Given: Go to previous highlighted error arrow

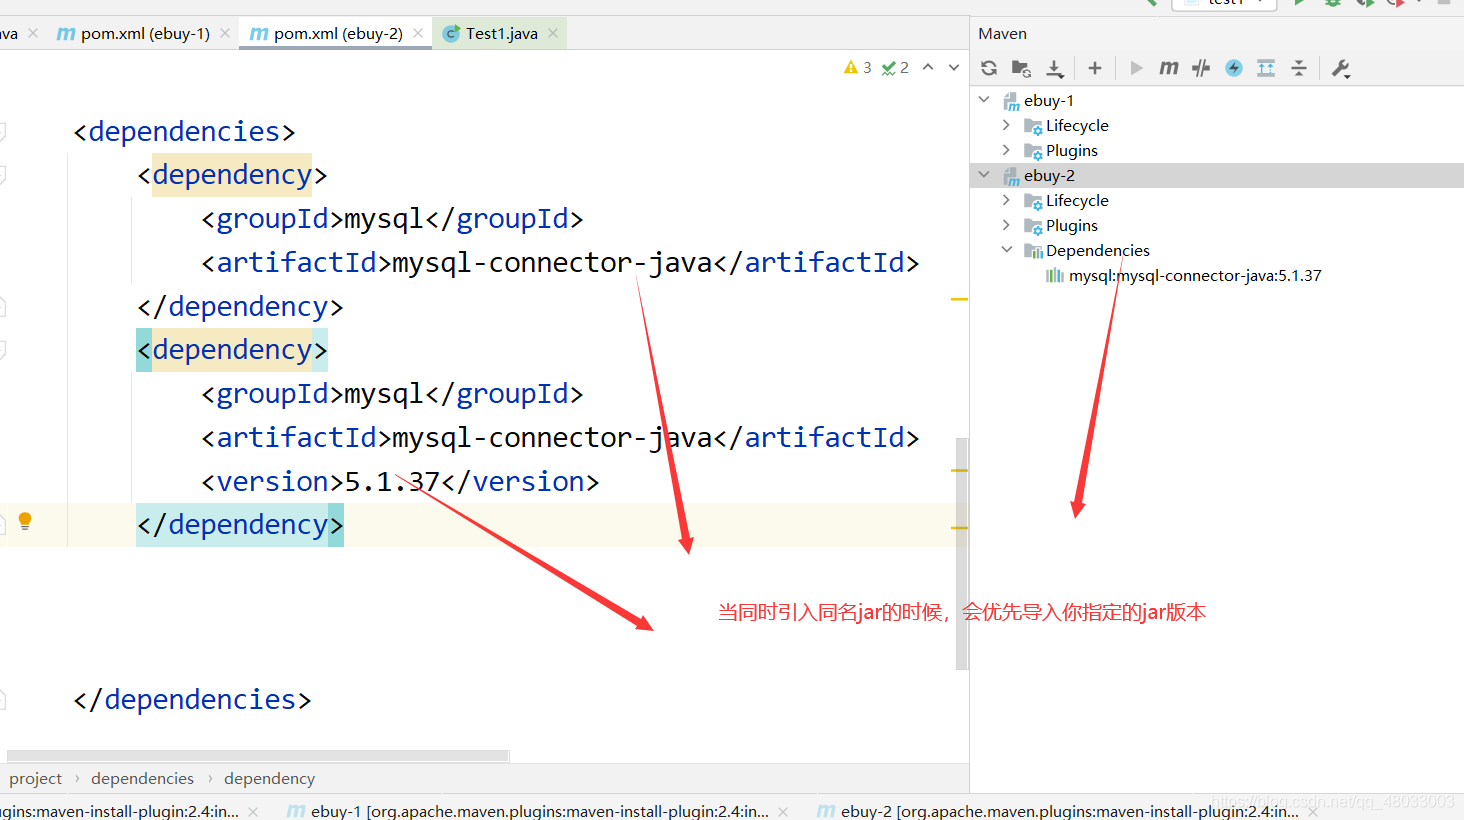Looking at the screenshot, I should pyautogui.click(x=928, y=67).
